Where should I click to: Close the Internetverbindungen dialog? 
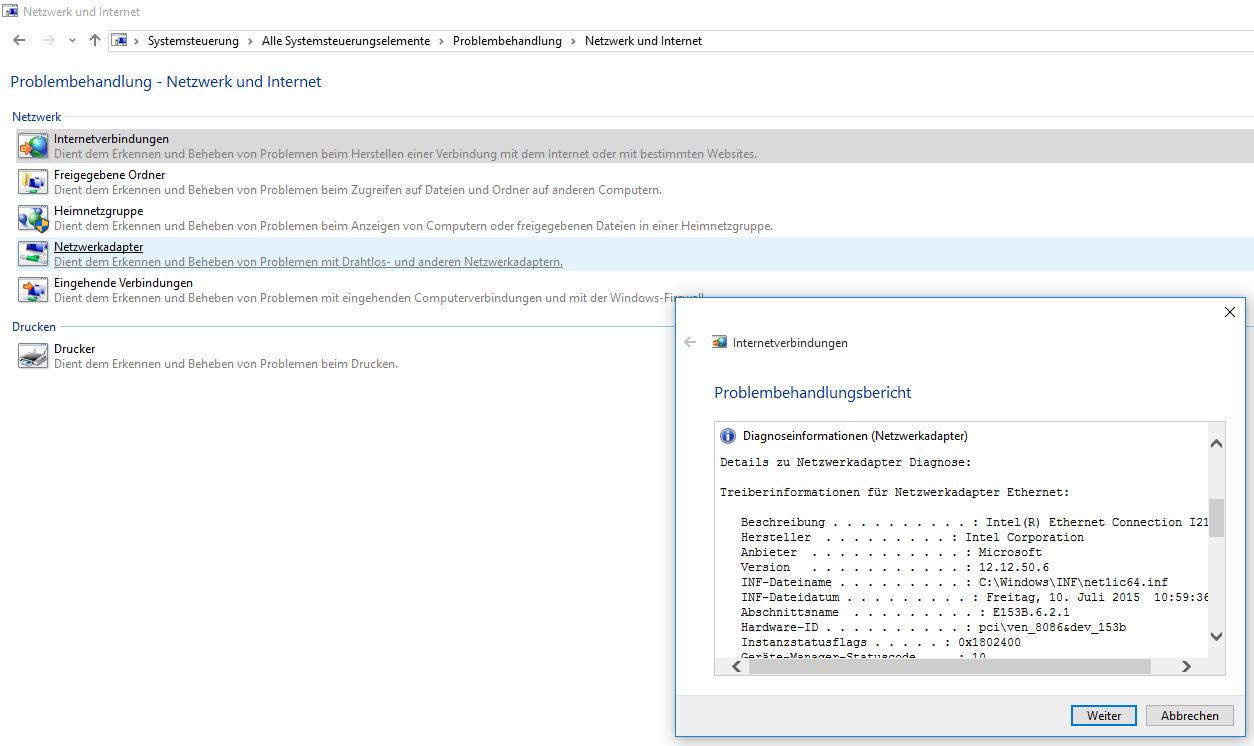click(x=1230, y=312)
